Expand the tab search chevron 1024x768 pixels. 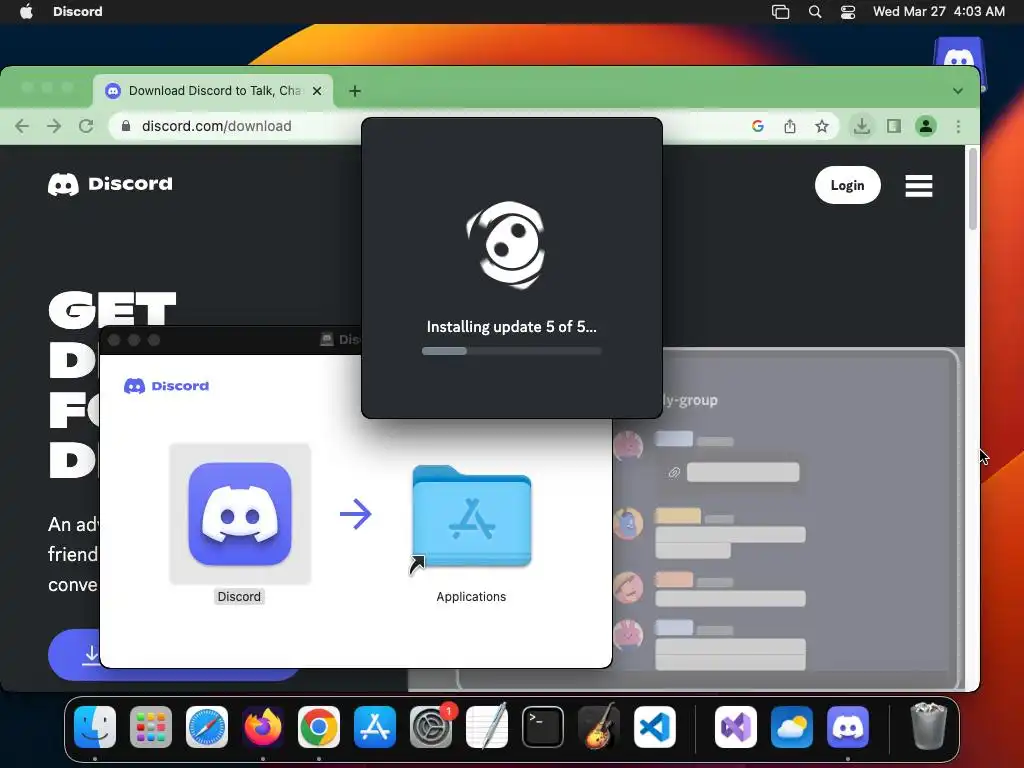[x=957, y=91]
